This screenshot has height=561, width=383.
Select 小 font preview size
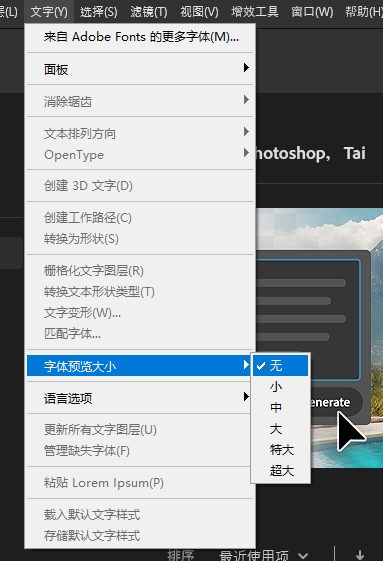click(x=280, y=386)
